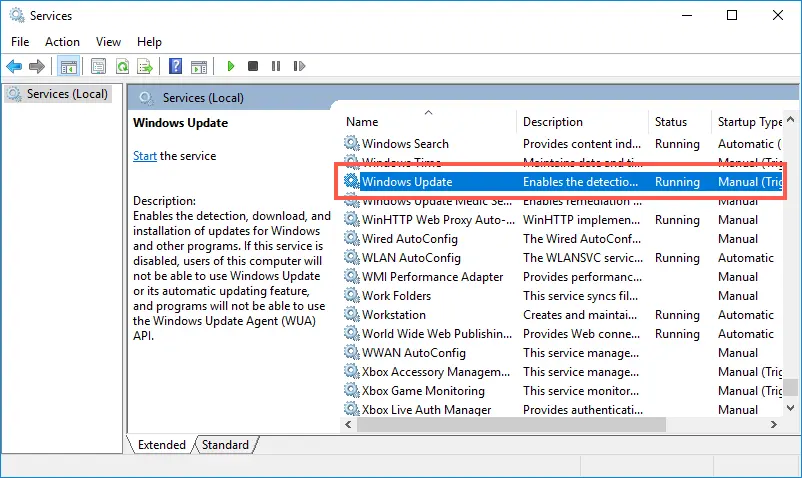Click the horizontal scrollbar left arrow

point(348,424)
